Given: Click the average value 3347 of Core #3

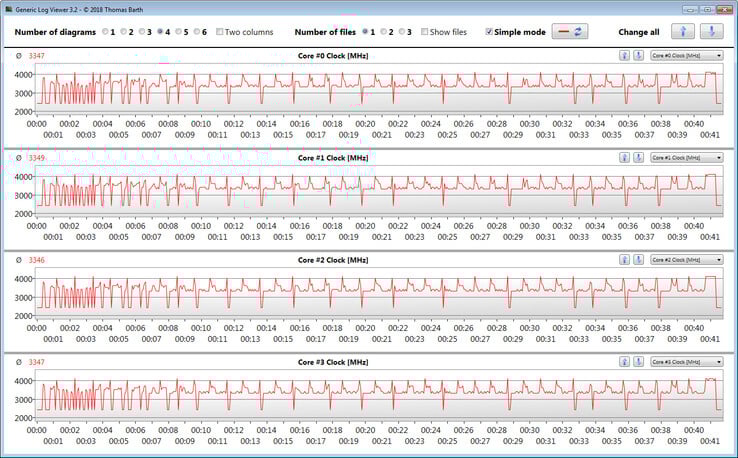Looking at the screenshot, I should click(37, 362).
